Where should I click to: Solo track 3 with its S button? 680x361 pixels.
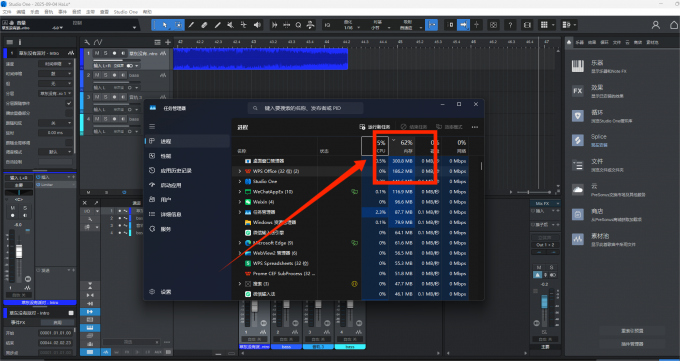coord(105,97)
